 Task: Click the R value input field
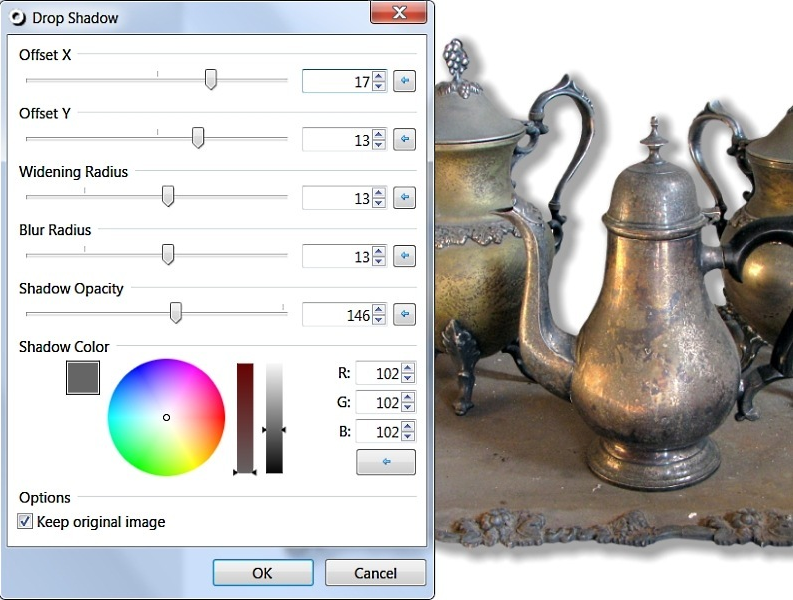coord(379,373)
